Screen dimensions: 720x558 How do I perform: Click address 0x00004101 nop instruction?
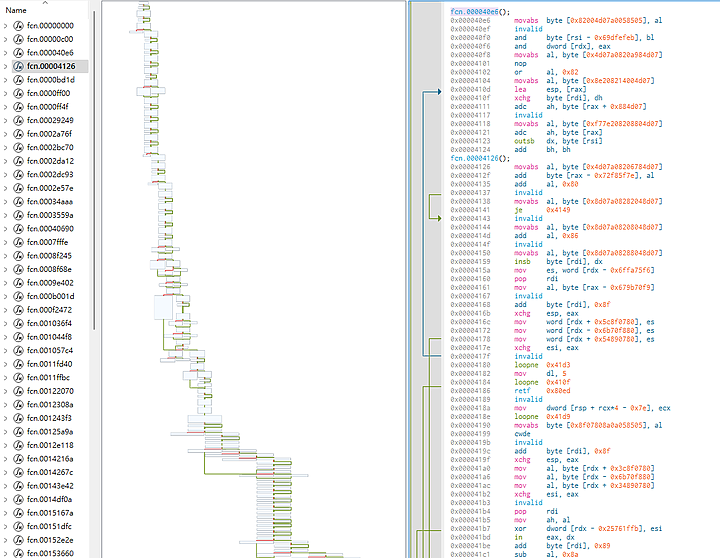tap(470, 64)
